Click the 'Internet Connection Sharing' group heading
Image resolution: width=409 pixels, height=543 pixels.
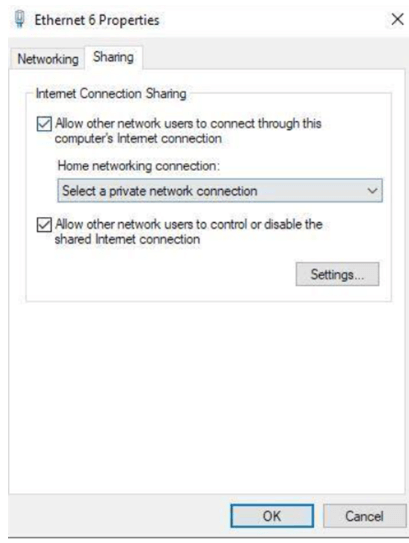[x=111, y=94]
